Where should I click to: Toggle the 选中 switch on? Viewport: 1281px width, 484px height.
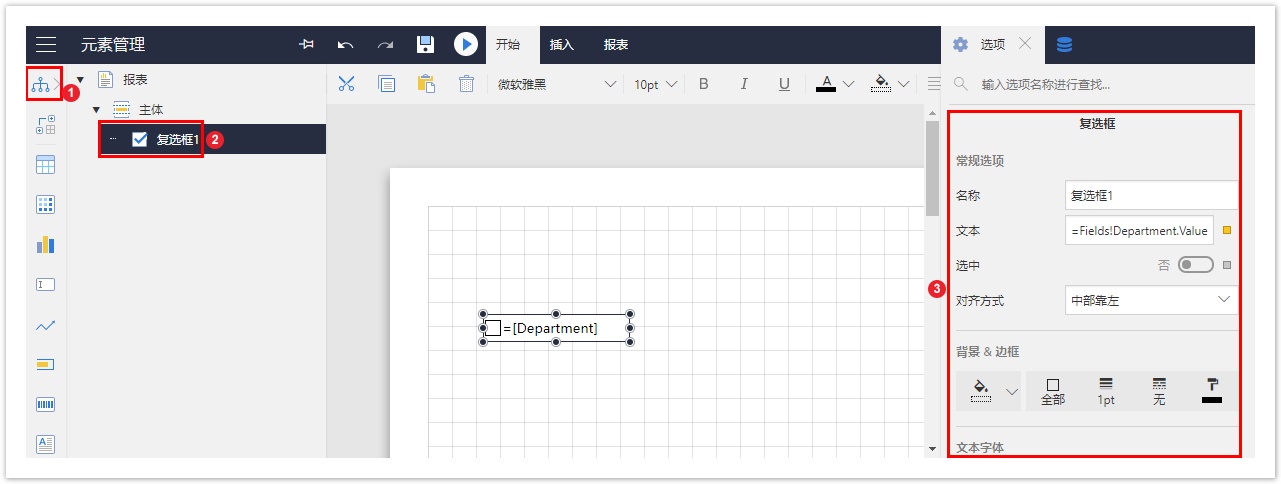(x=1196, y=265)
